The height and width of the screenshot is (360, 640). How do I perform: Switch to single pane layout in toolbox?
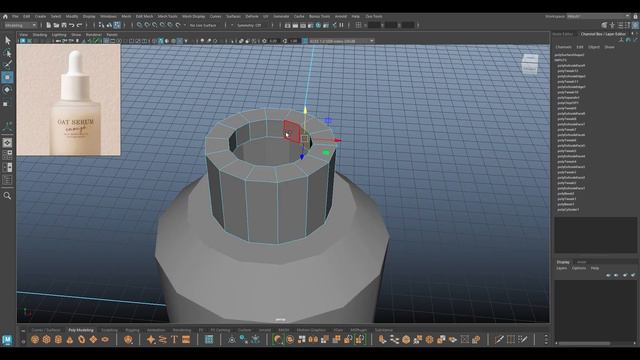click(x=7, y=142)
